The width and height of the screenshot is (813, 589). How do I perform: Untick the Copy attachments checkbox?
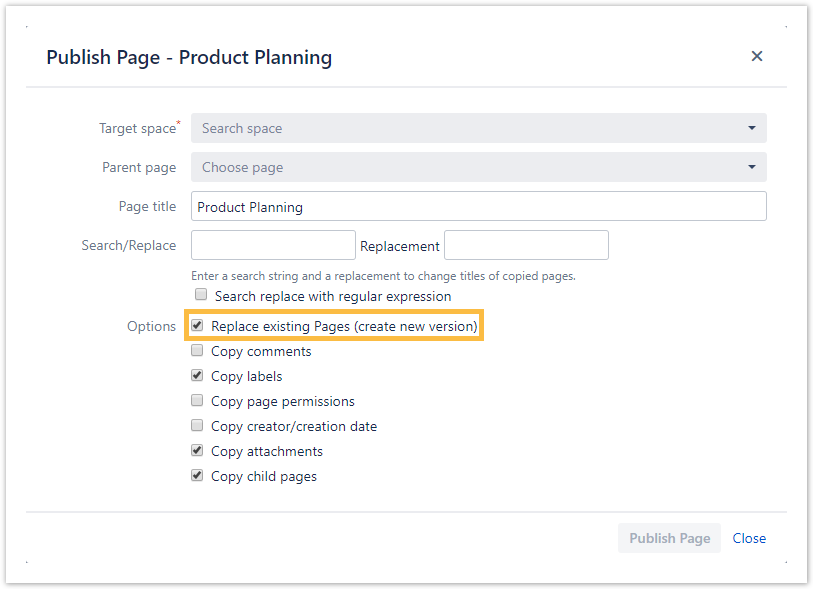(198, 451)
